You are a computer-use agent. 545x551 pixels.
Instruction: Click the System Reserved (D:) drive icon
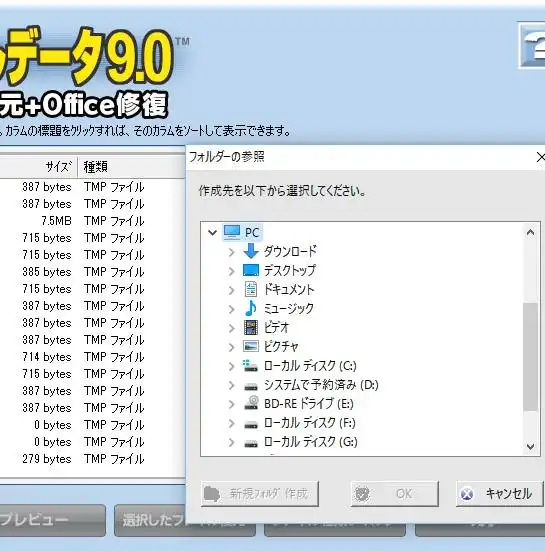point(251,387)
